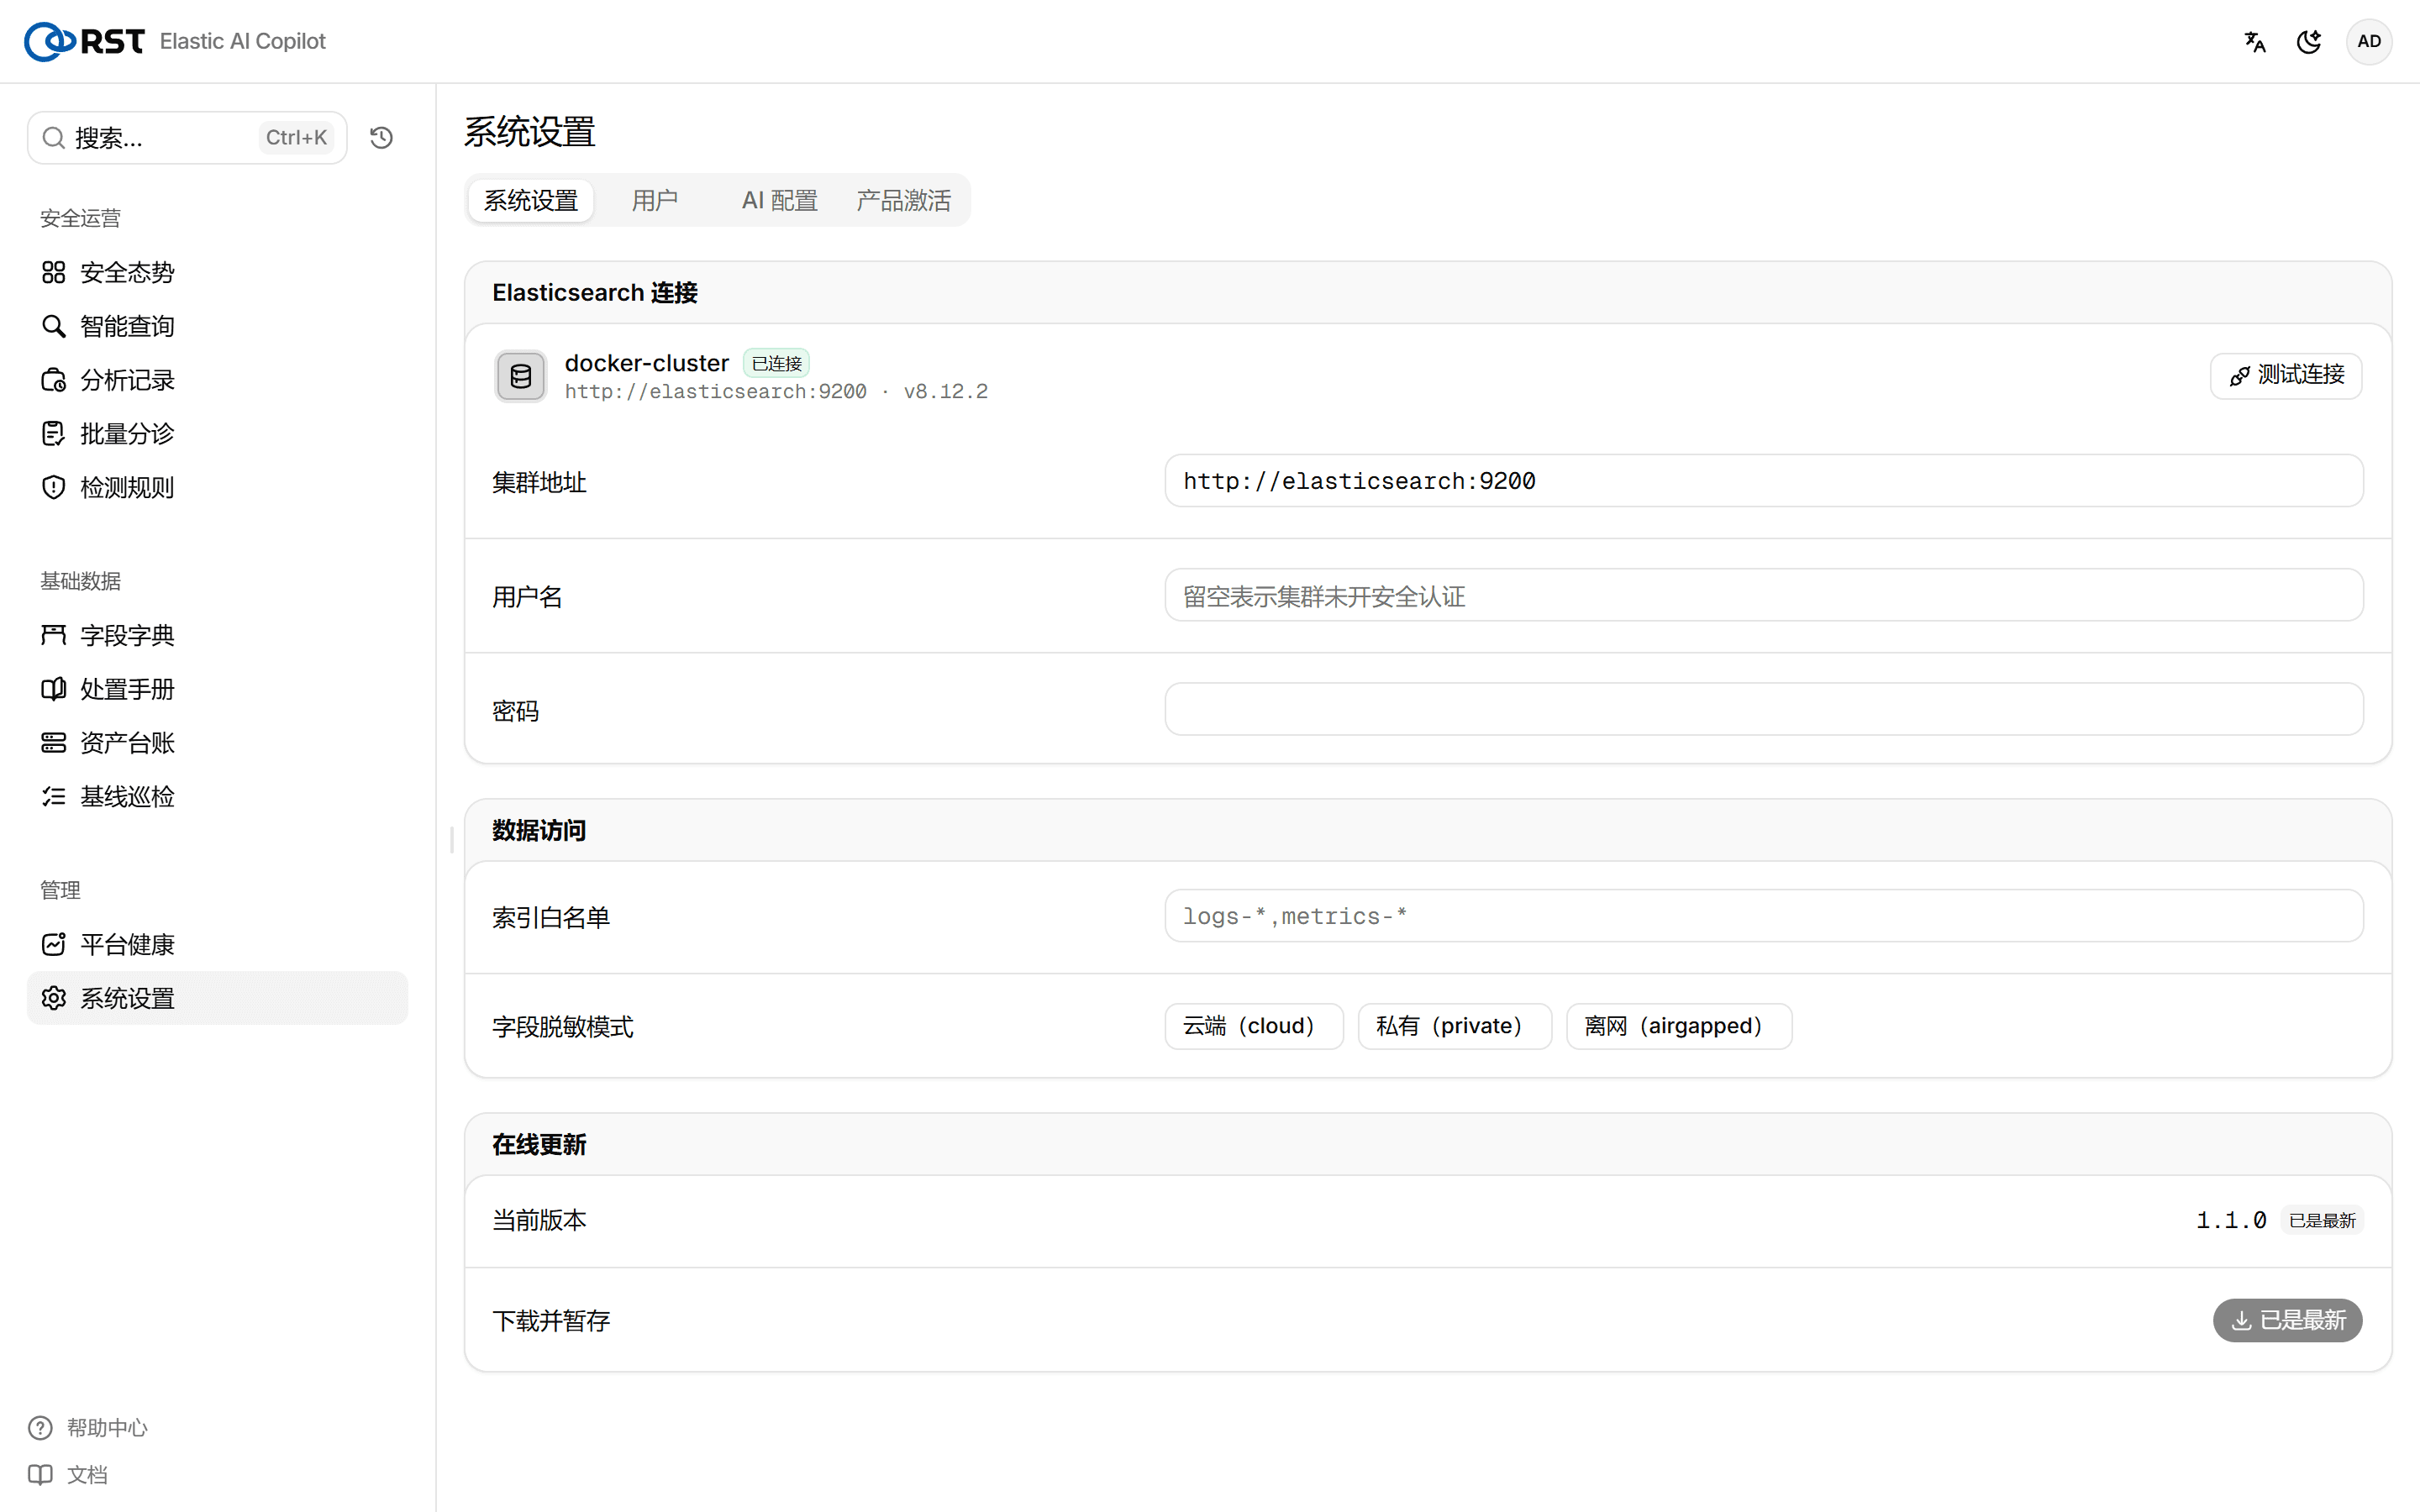Screen dimensions: 2420x1512
Task: Click the 索引白名单 input field
Action: [1764, 916]
